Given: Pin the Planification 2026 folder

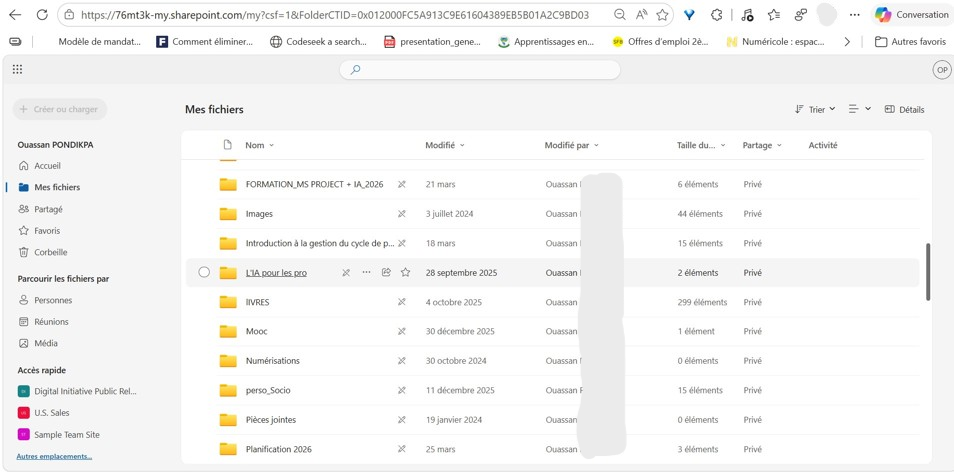Looking at the screenshot, I should pos(402,449).
